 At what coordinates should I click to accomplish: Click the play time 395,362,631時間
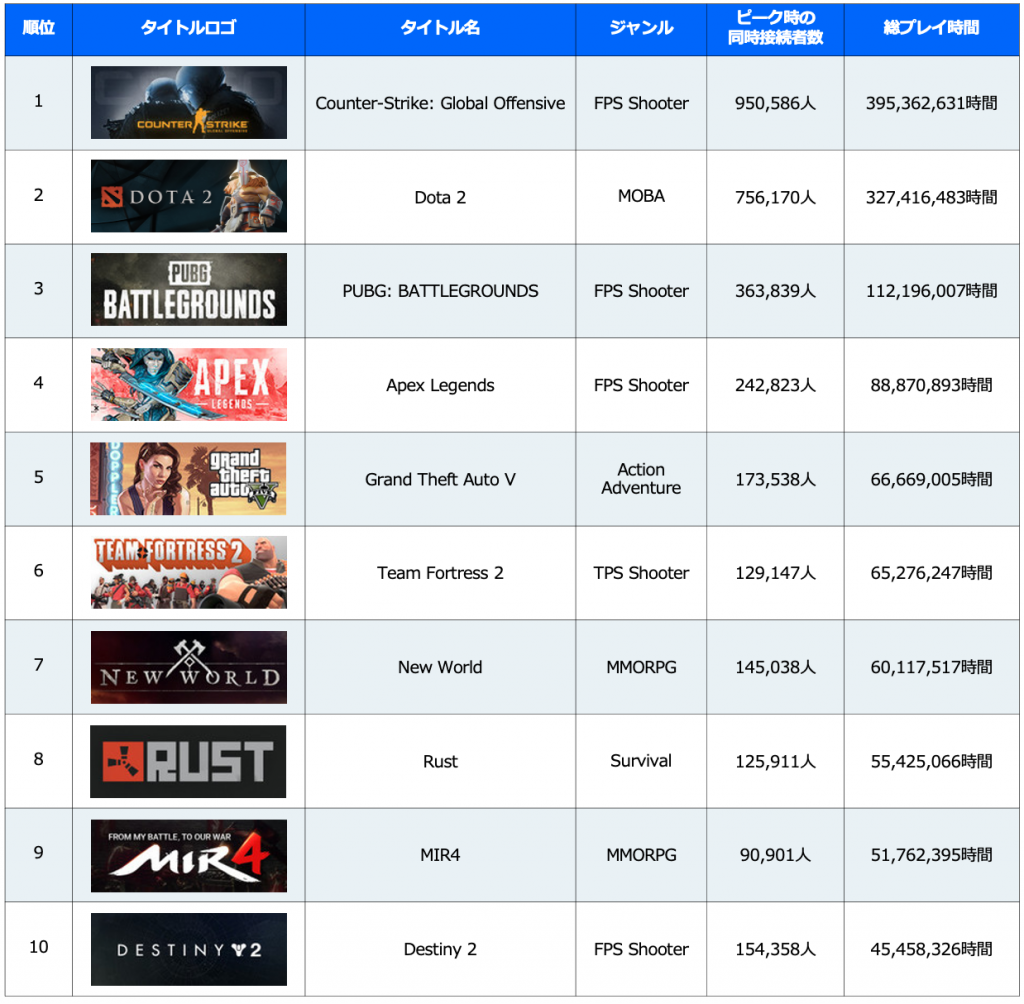931,103
